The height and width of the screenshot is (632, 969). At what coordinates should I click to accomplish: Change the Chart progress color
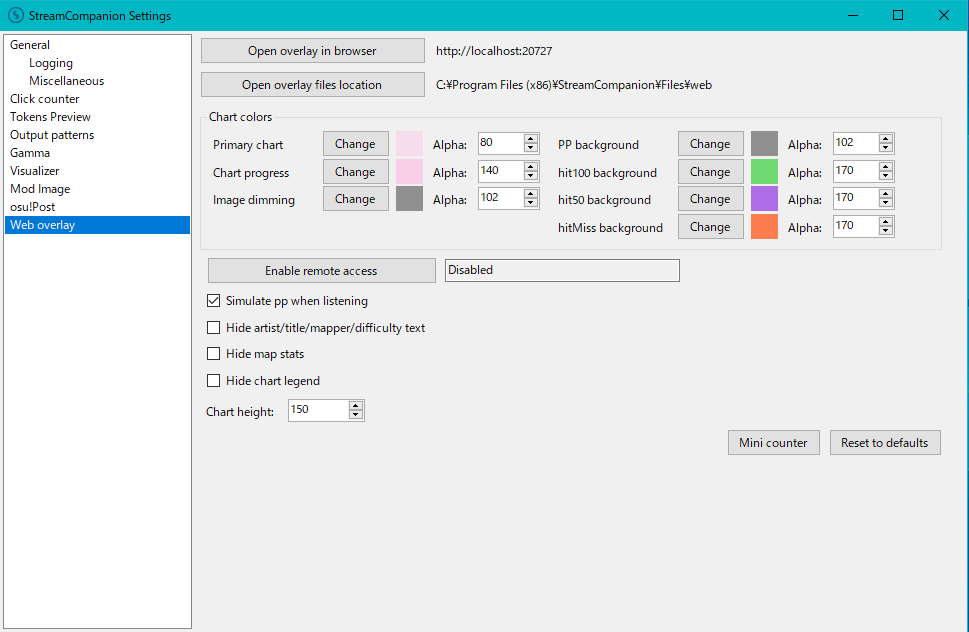355,172
